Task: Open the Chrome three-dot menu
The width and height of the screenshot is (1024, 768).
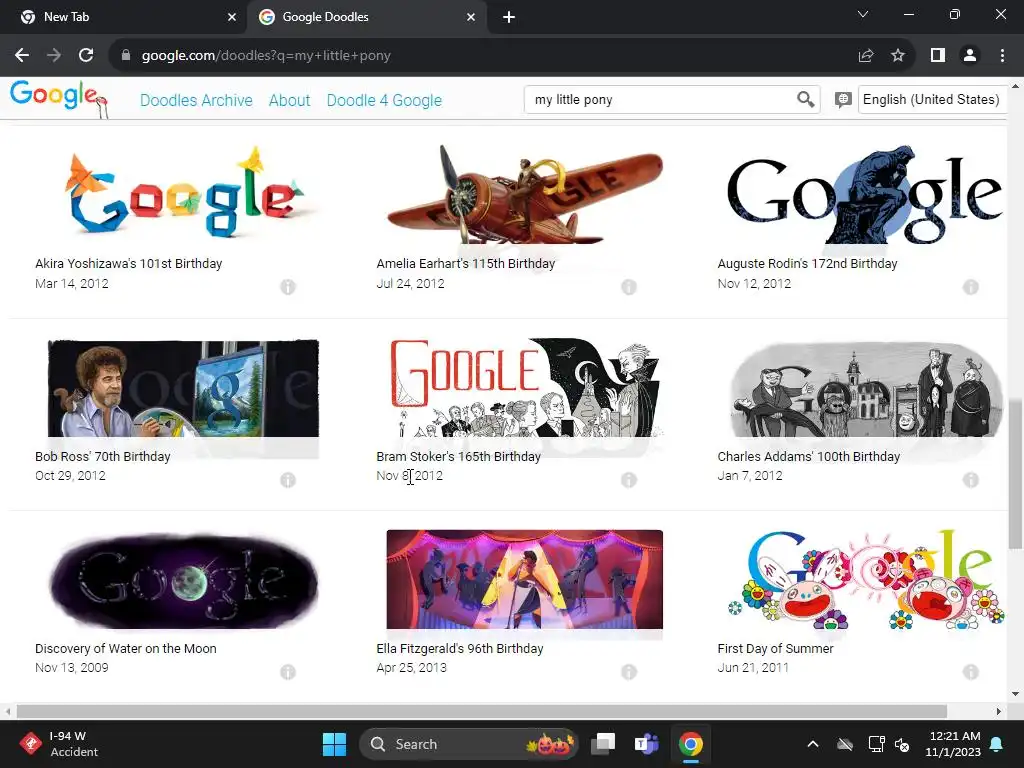Action: point(1002,56)
